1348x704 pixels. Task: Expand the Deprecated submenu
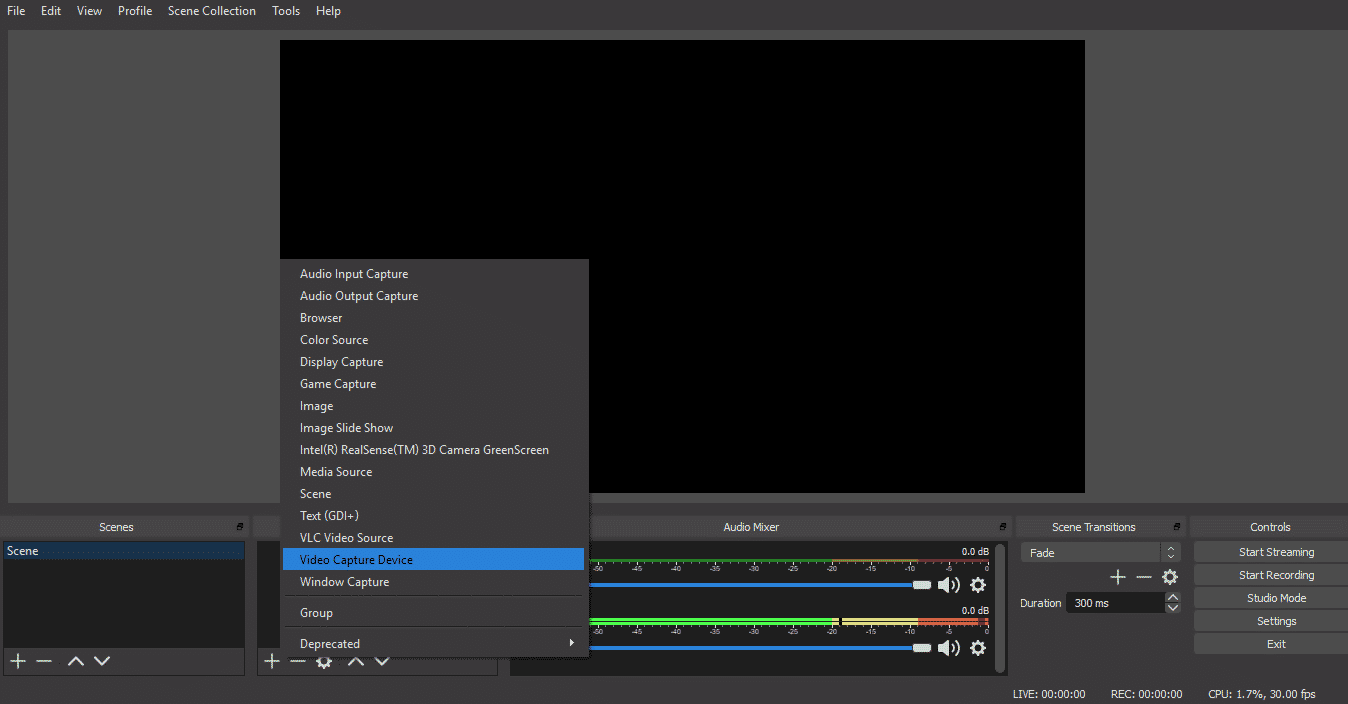432,644
